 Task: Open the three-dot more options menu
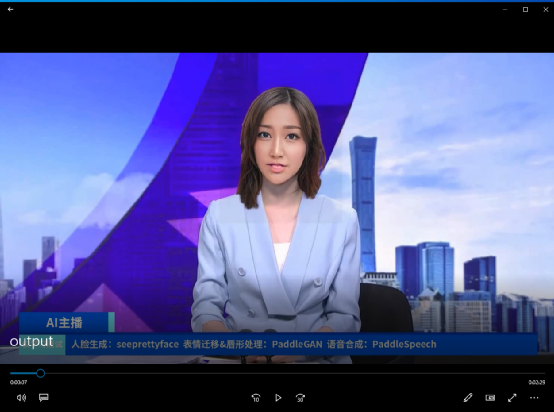click(534, 398)
